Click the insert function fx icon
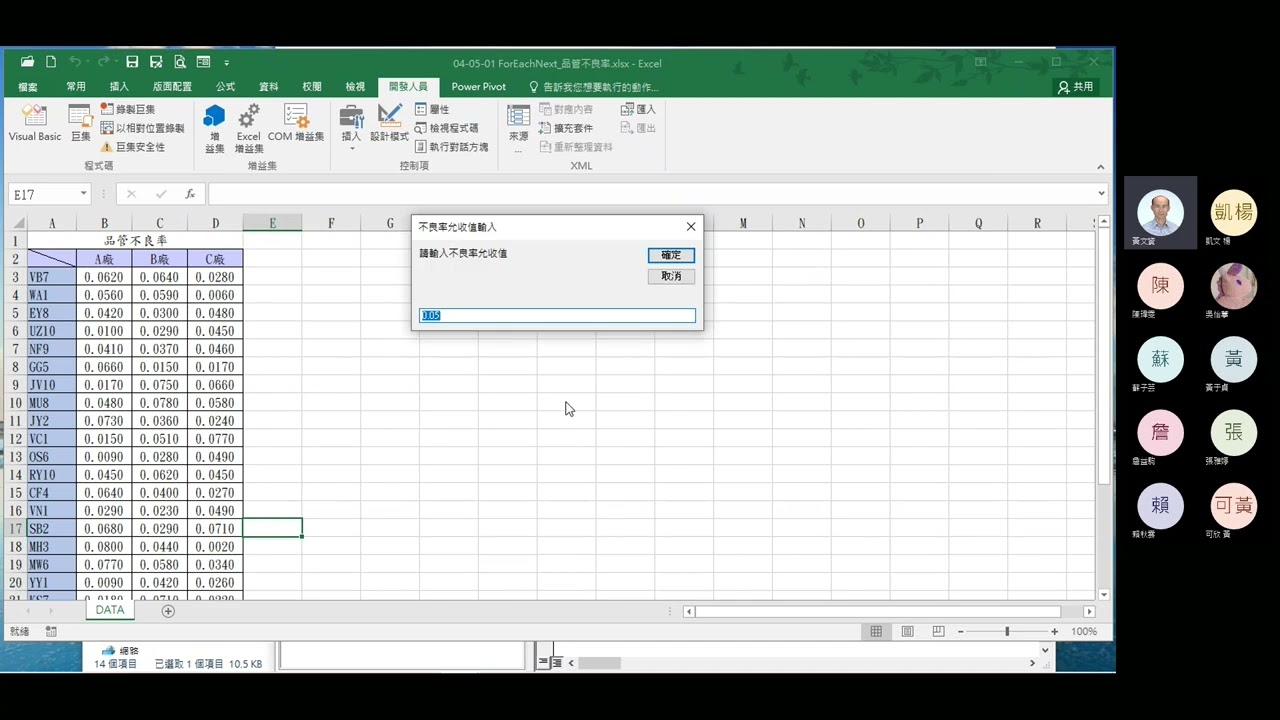 [190, 194]
